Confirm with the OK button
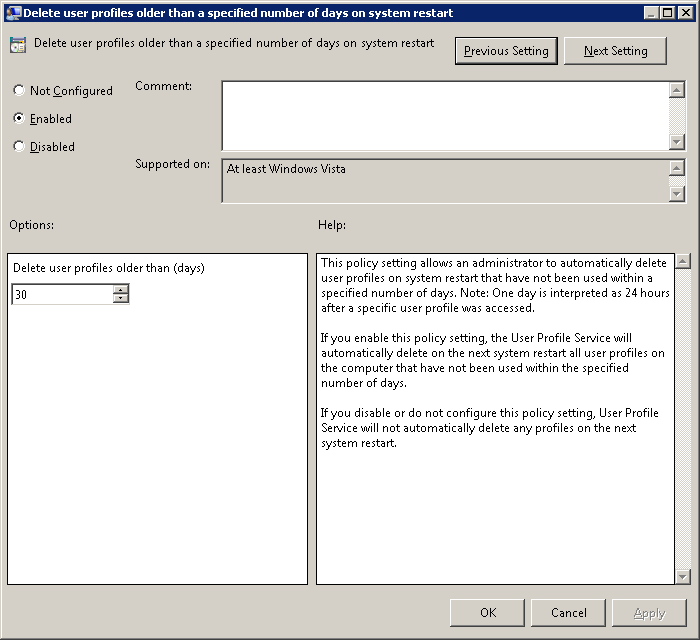The height and width of the screenshot is (640, 700). pyautogui.click(x=488, y=613)
